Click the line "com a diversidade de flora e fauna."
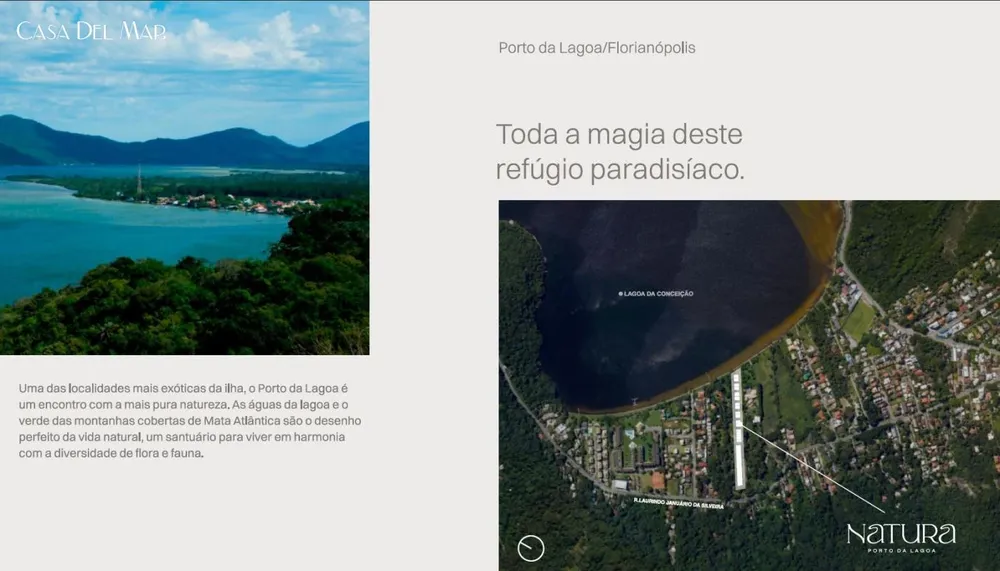 (111, 454)
